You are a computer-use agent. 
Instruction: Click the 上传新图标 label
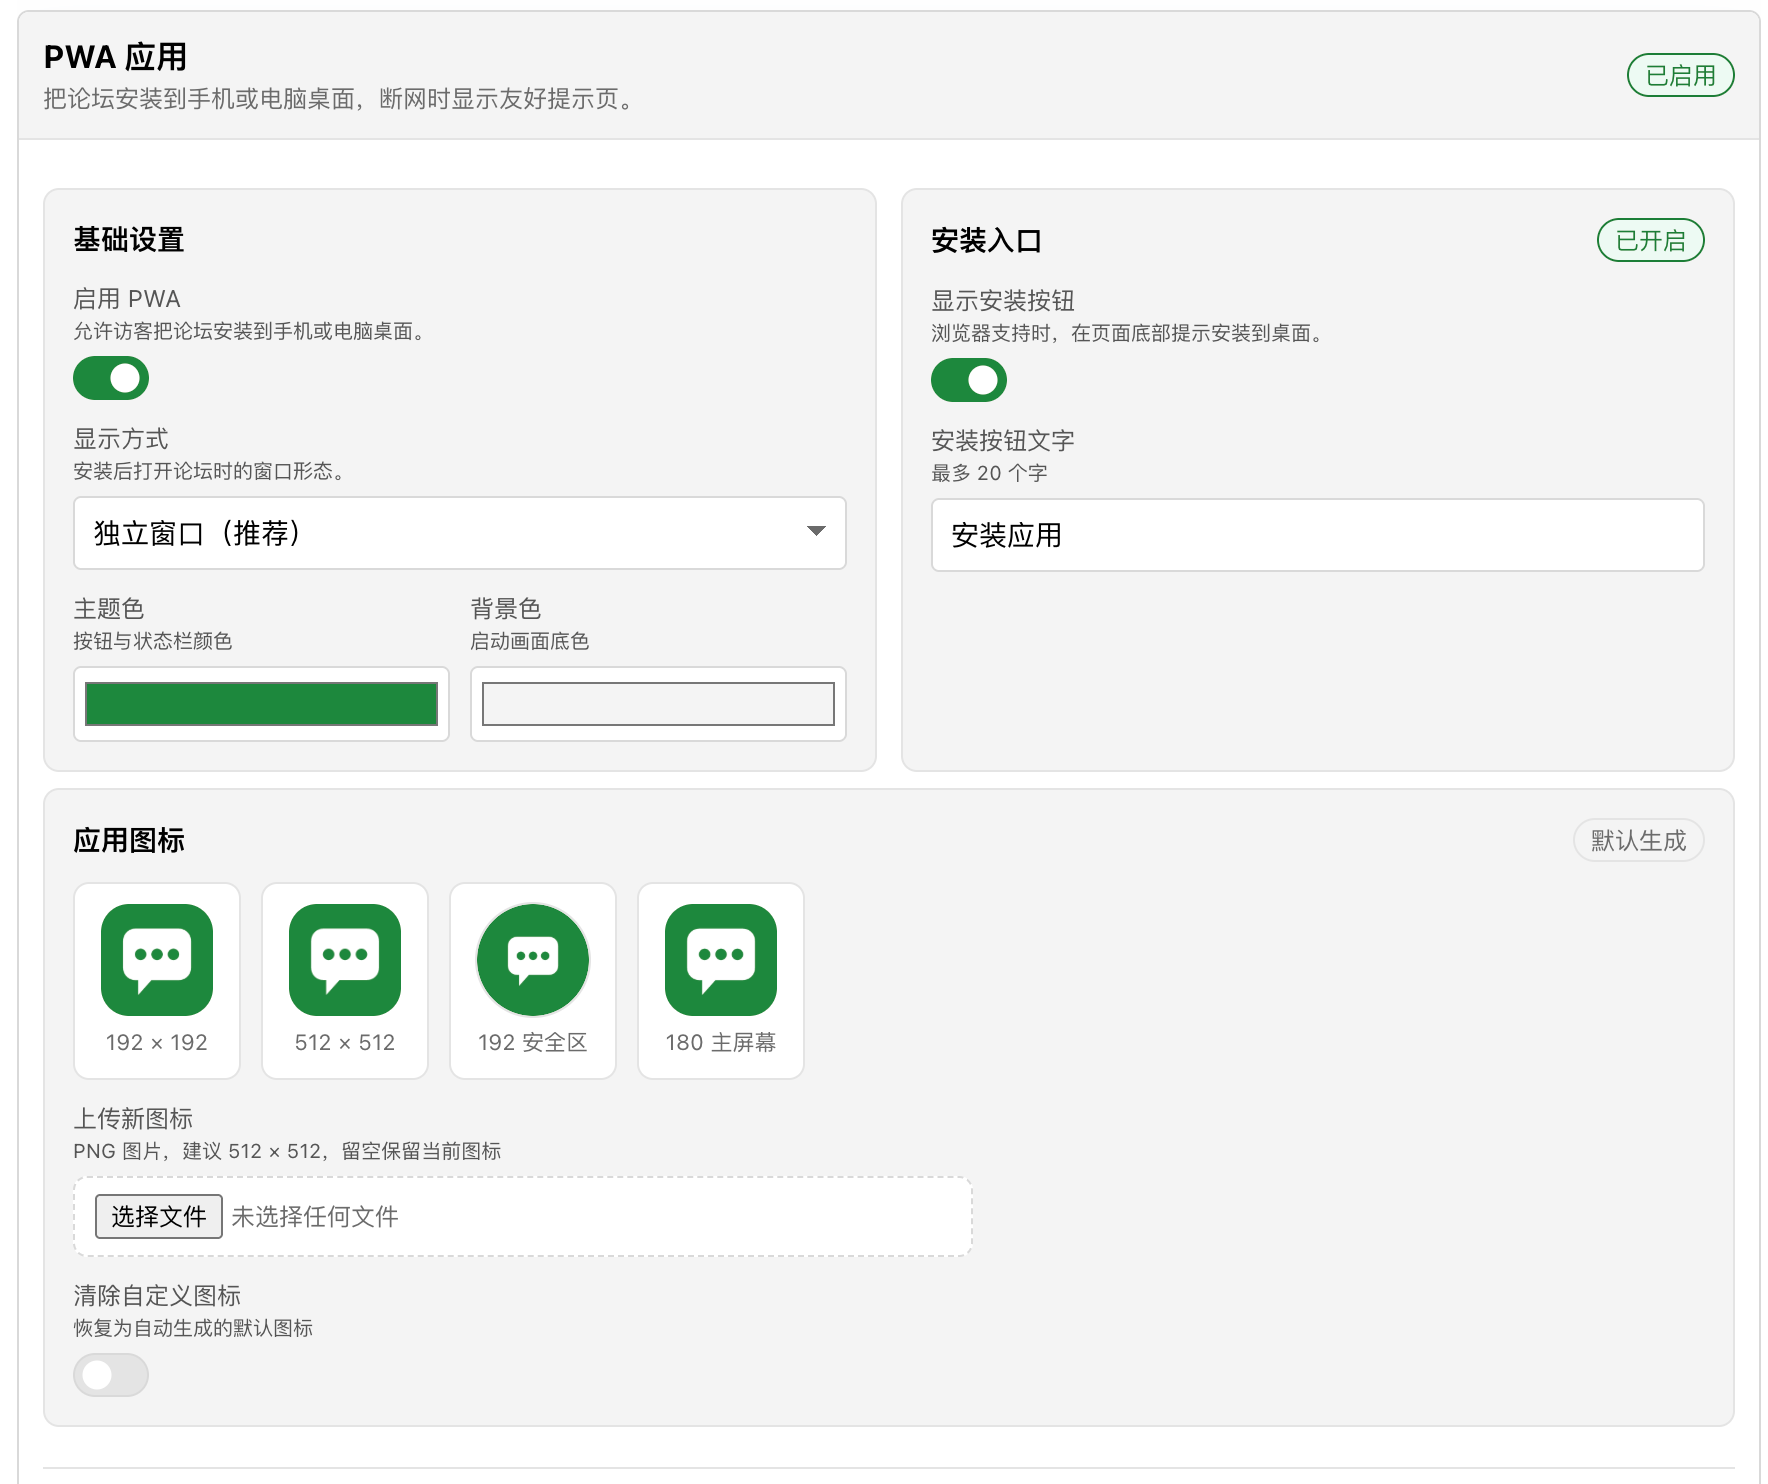(133, 1118)
